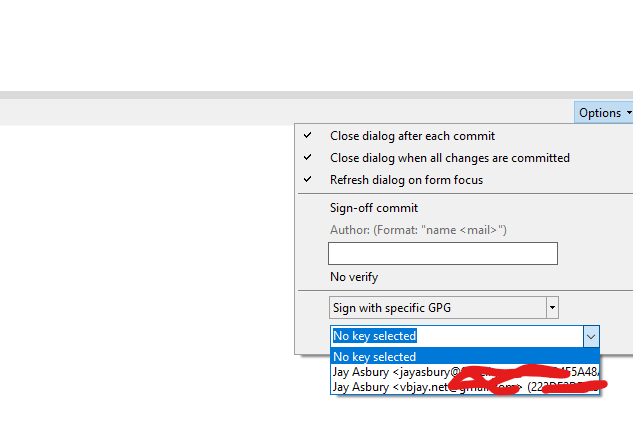Toggle Close dialog after each commit
This screenshot has width=633, height=433.
(x=412, y=136)
